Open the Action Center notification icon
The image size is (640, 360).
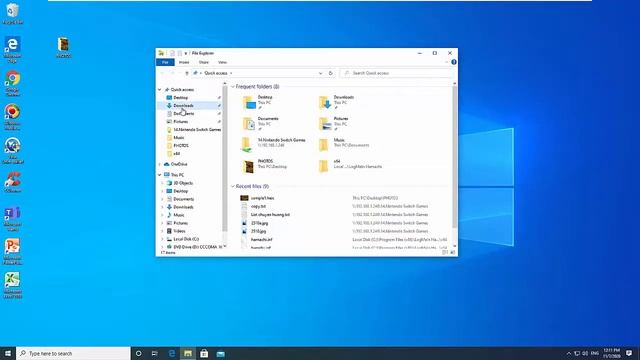[629, 353]
